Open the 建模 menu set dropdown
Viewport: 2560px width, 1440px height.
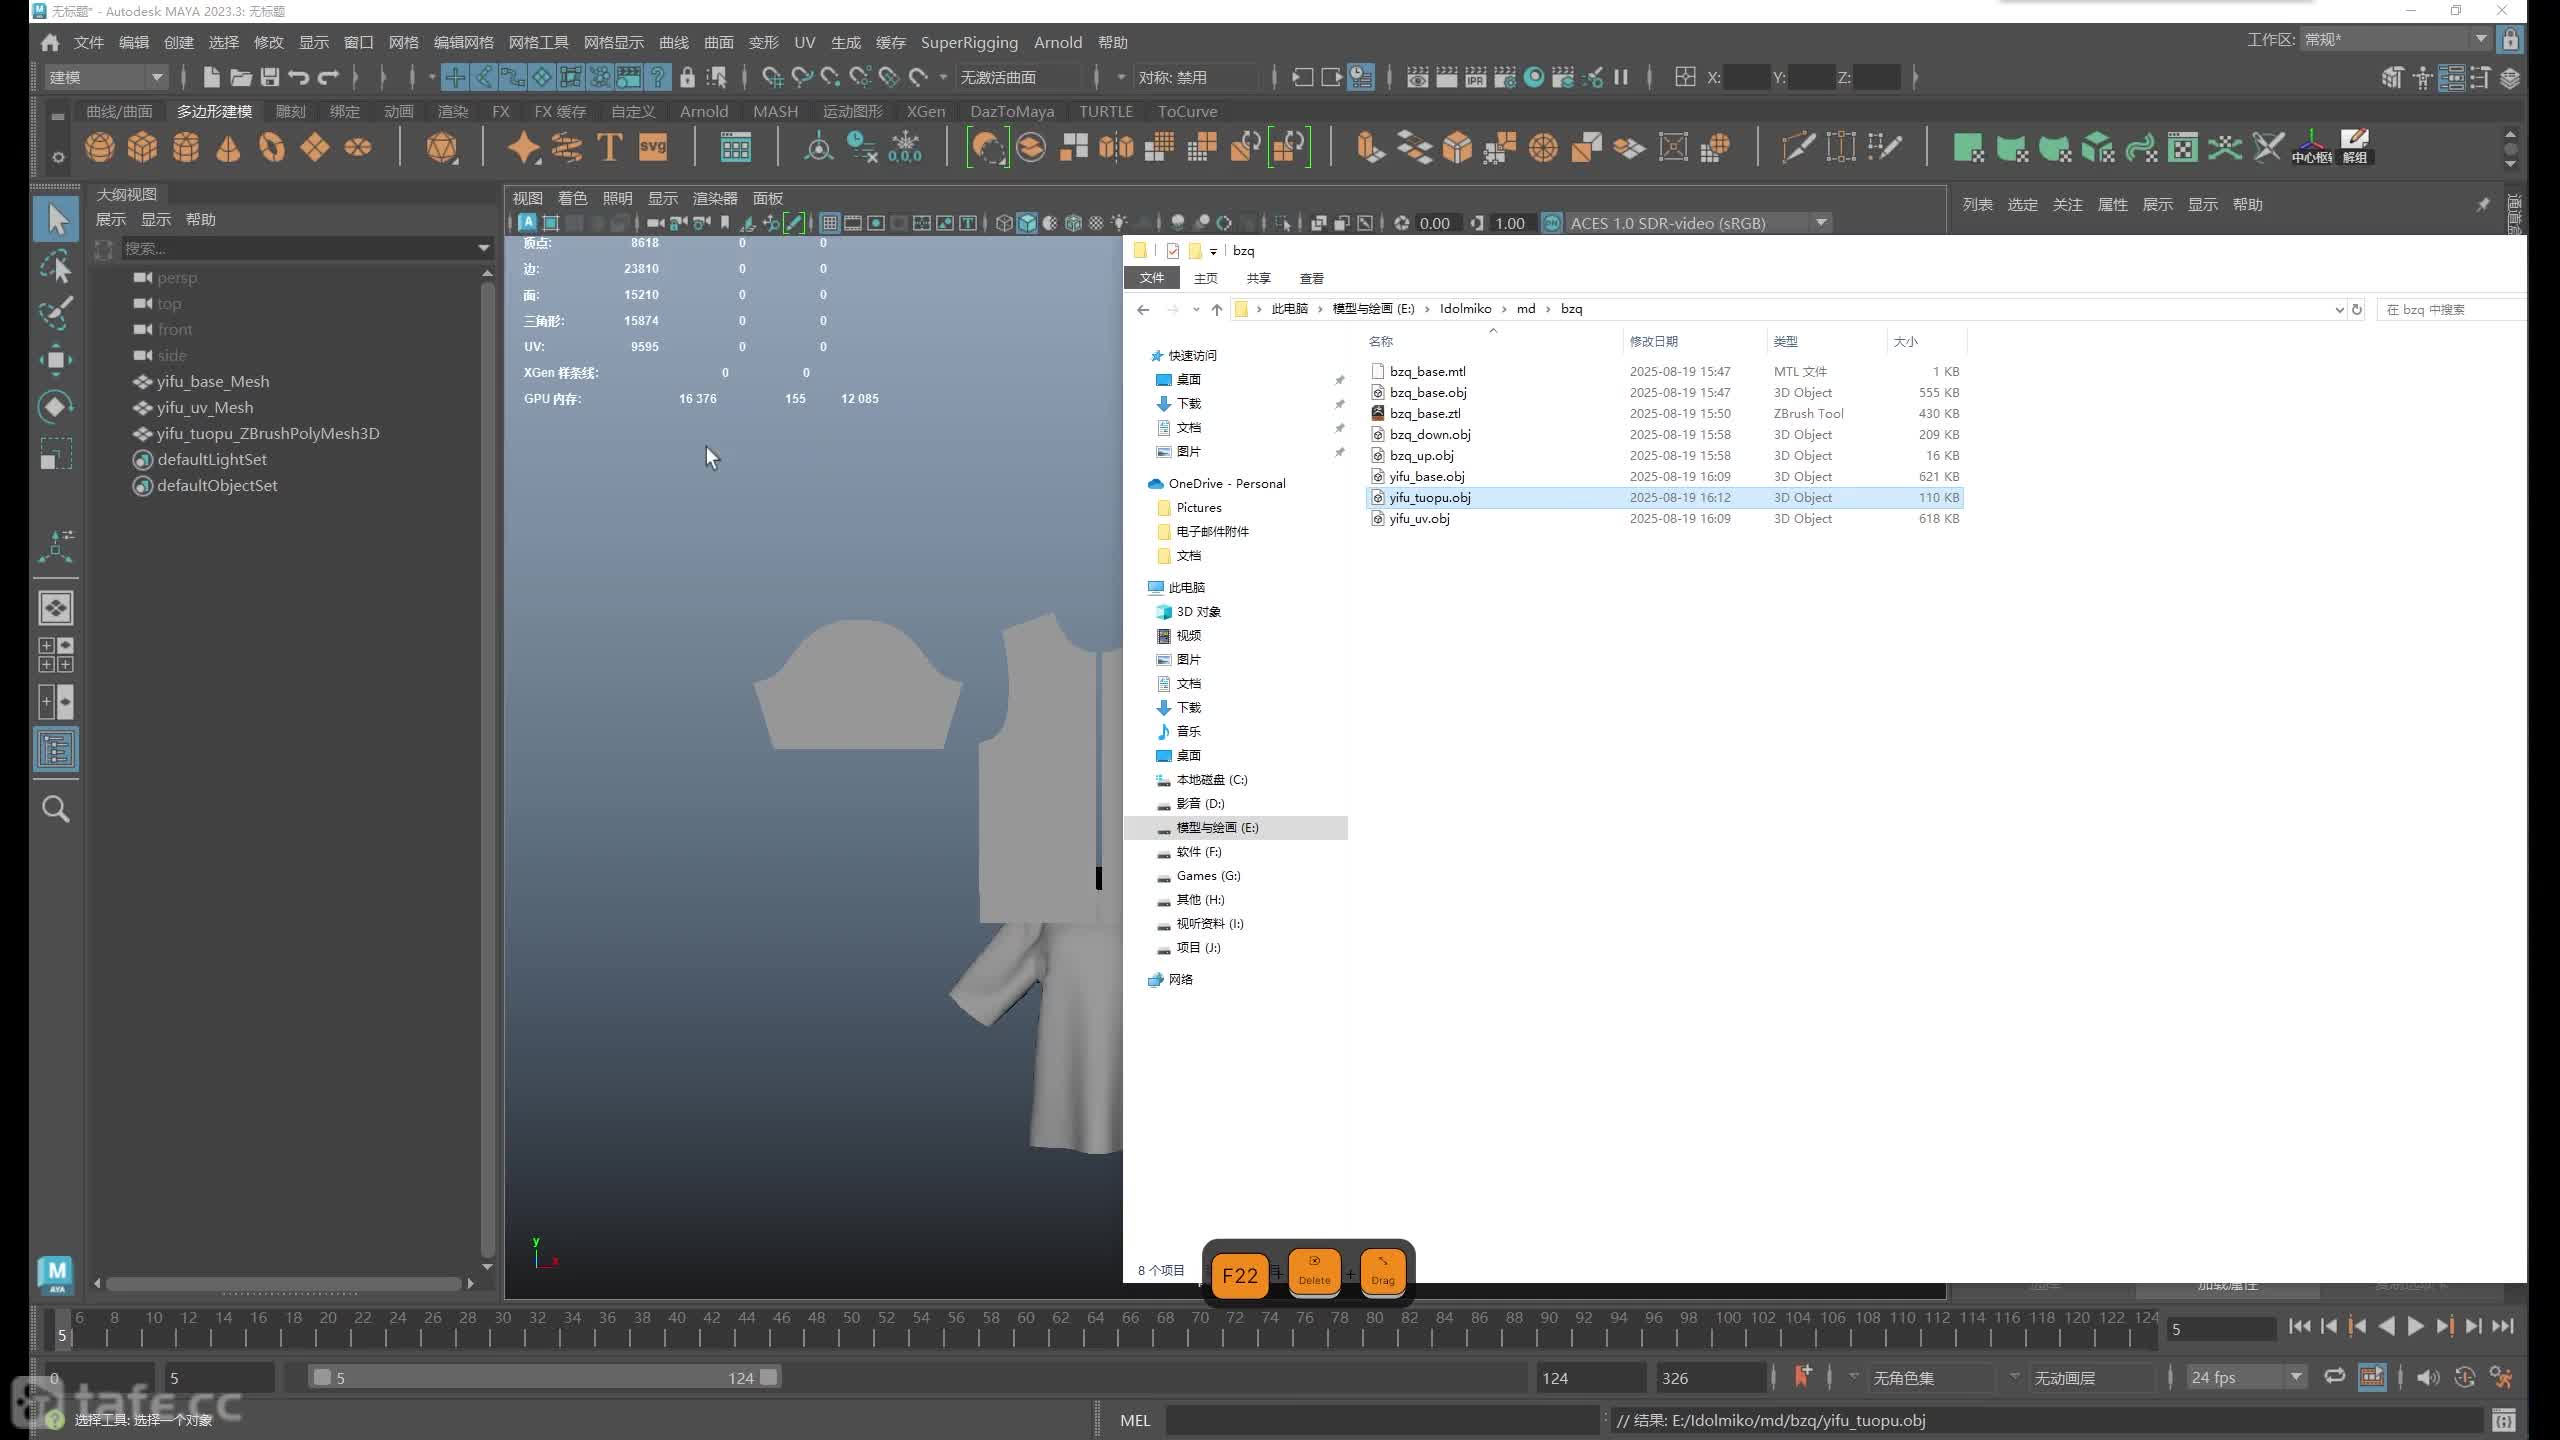point(106,77)
